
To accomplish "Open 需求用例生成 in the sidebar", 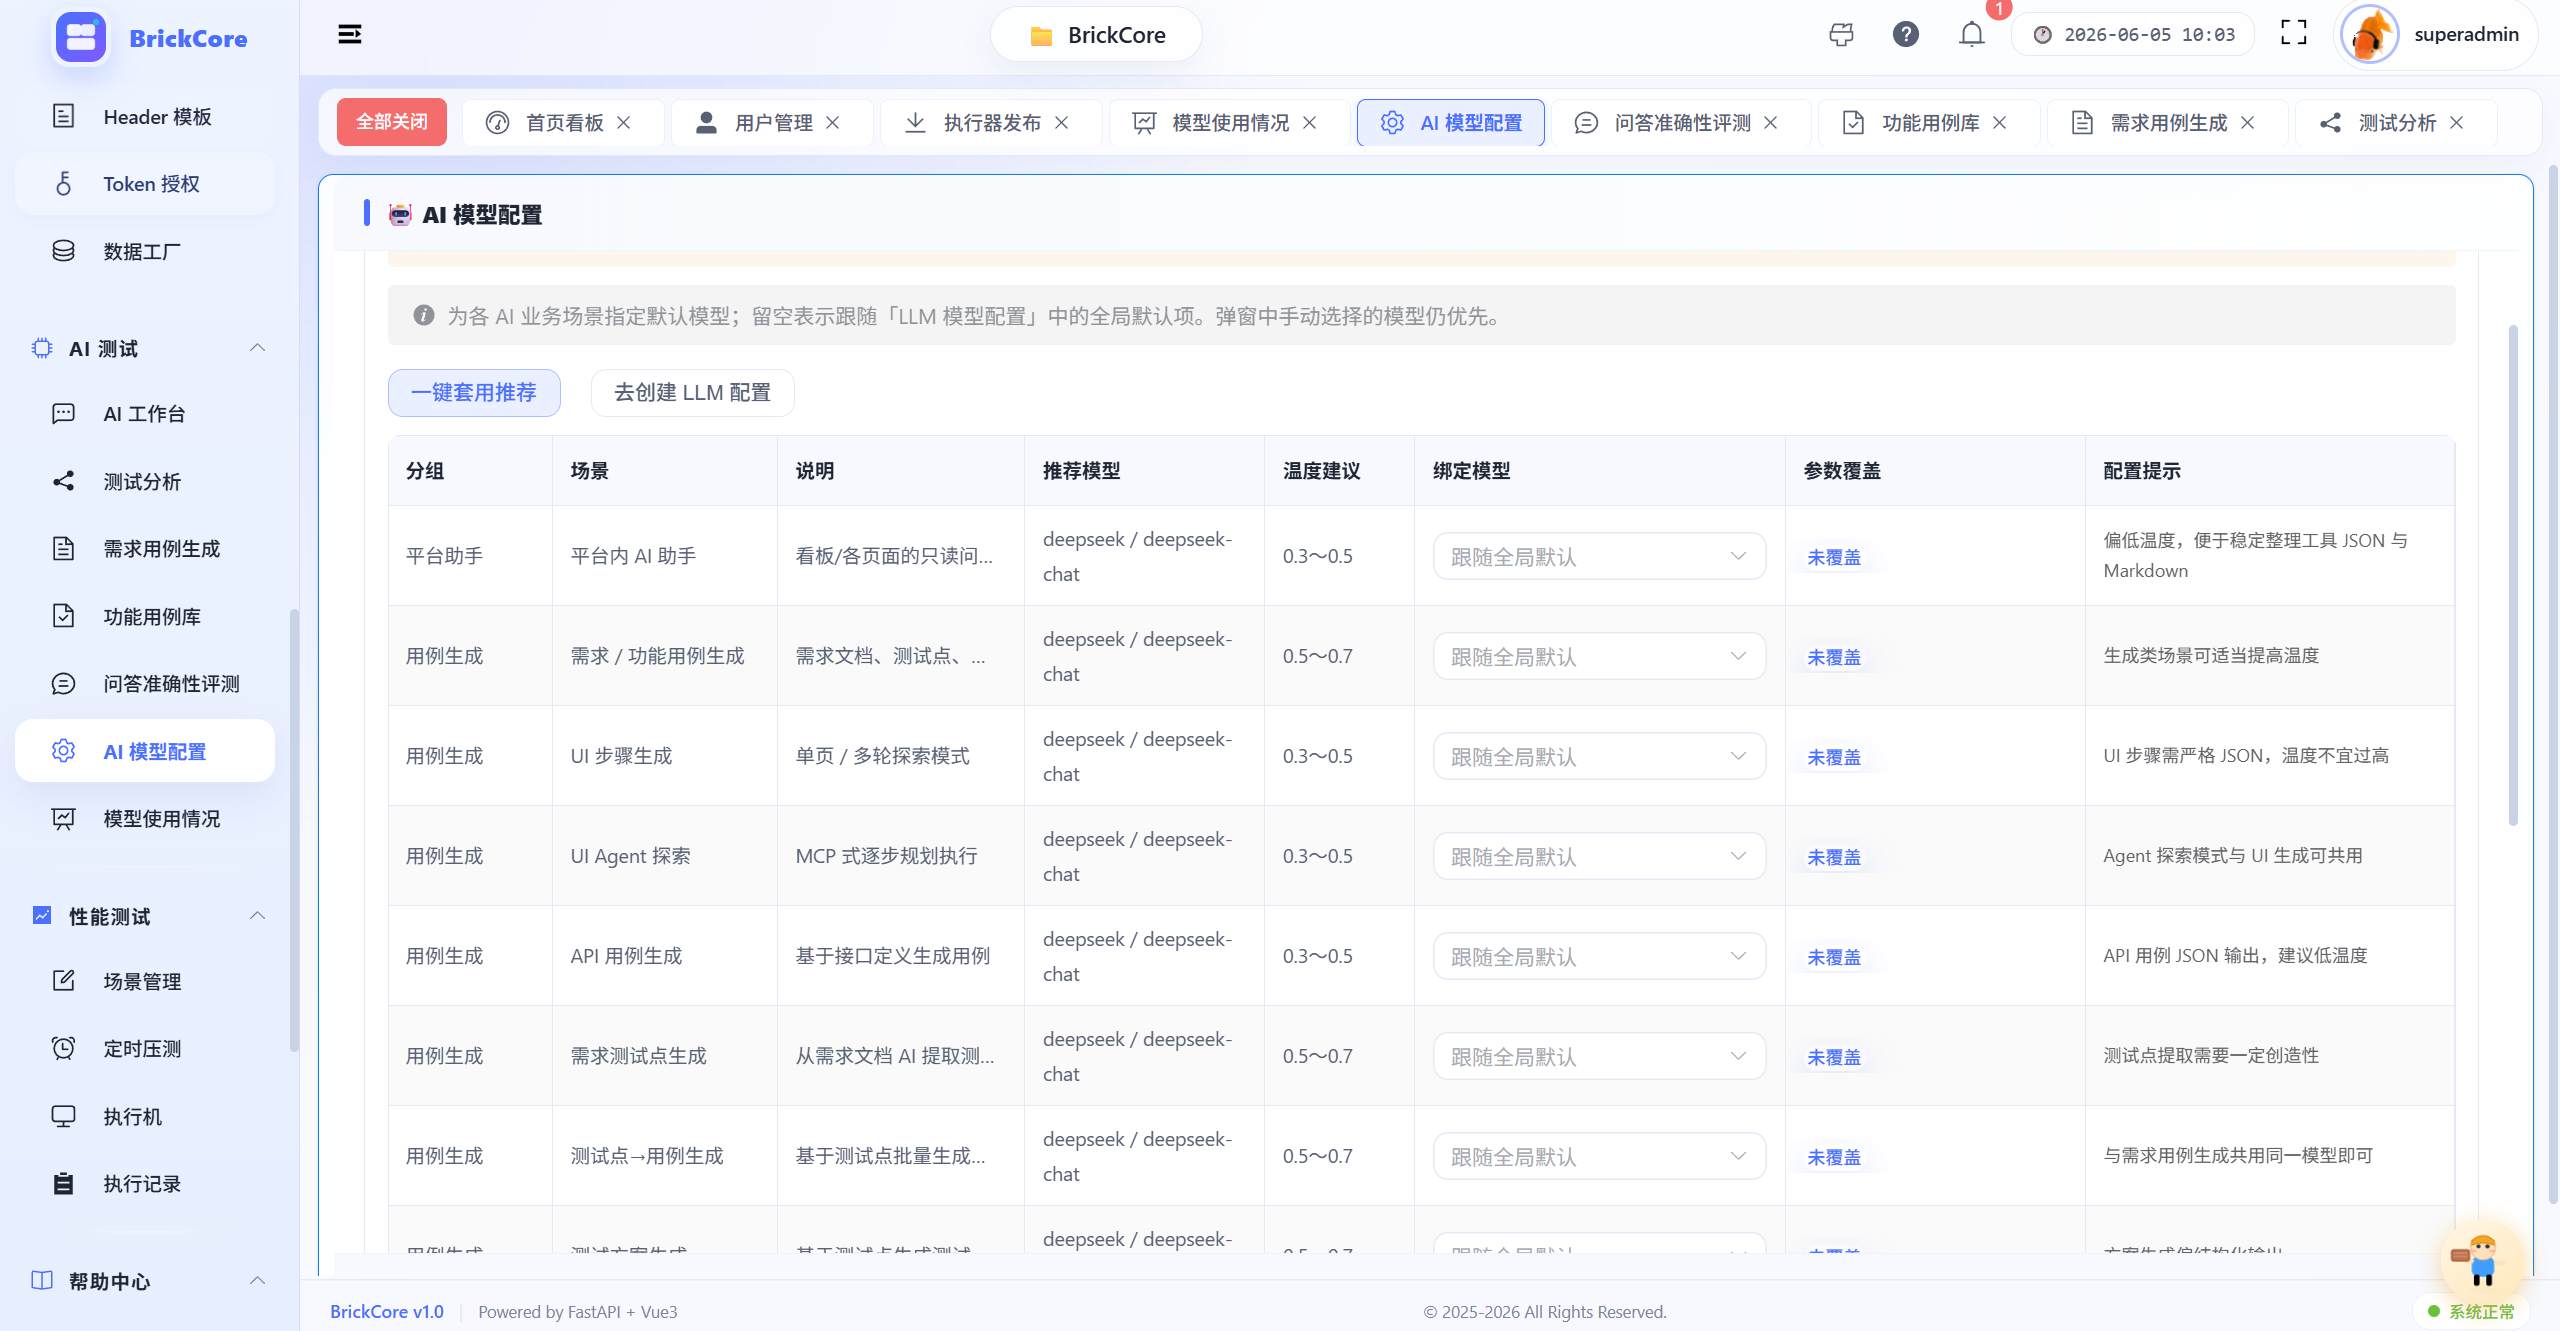I will 145,549.
